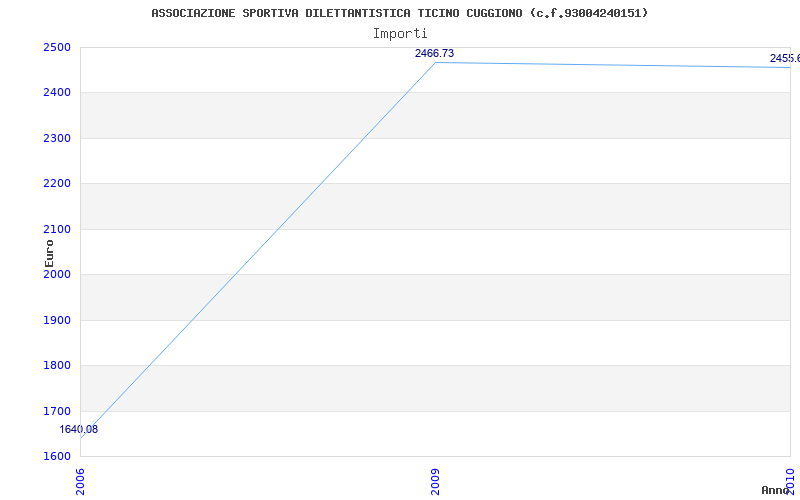Click the 2200 y-axis tick label
800x500 pixels.
[x=57, y=184]
